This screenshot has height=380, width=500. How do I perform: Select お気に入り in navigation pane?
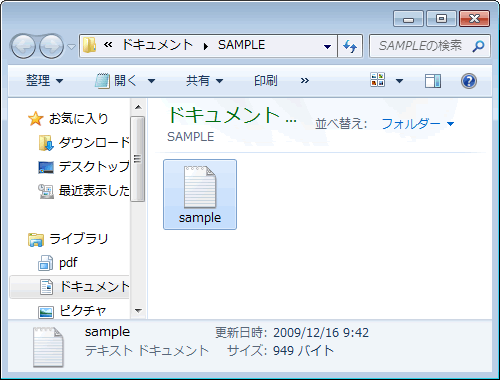click(78, 118)
